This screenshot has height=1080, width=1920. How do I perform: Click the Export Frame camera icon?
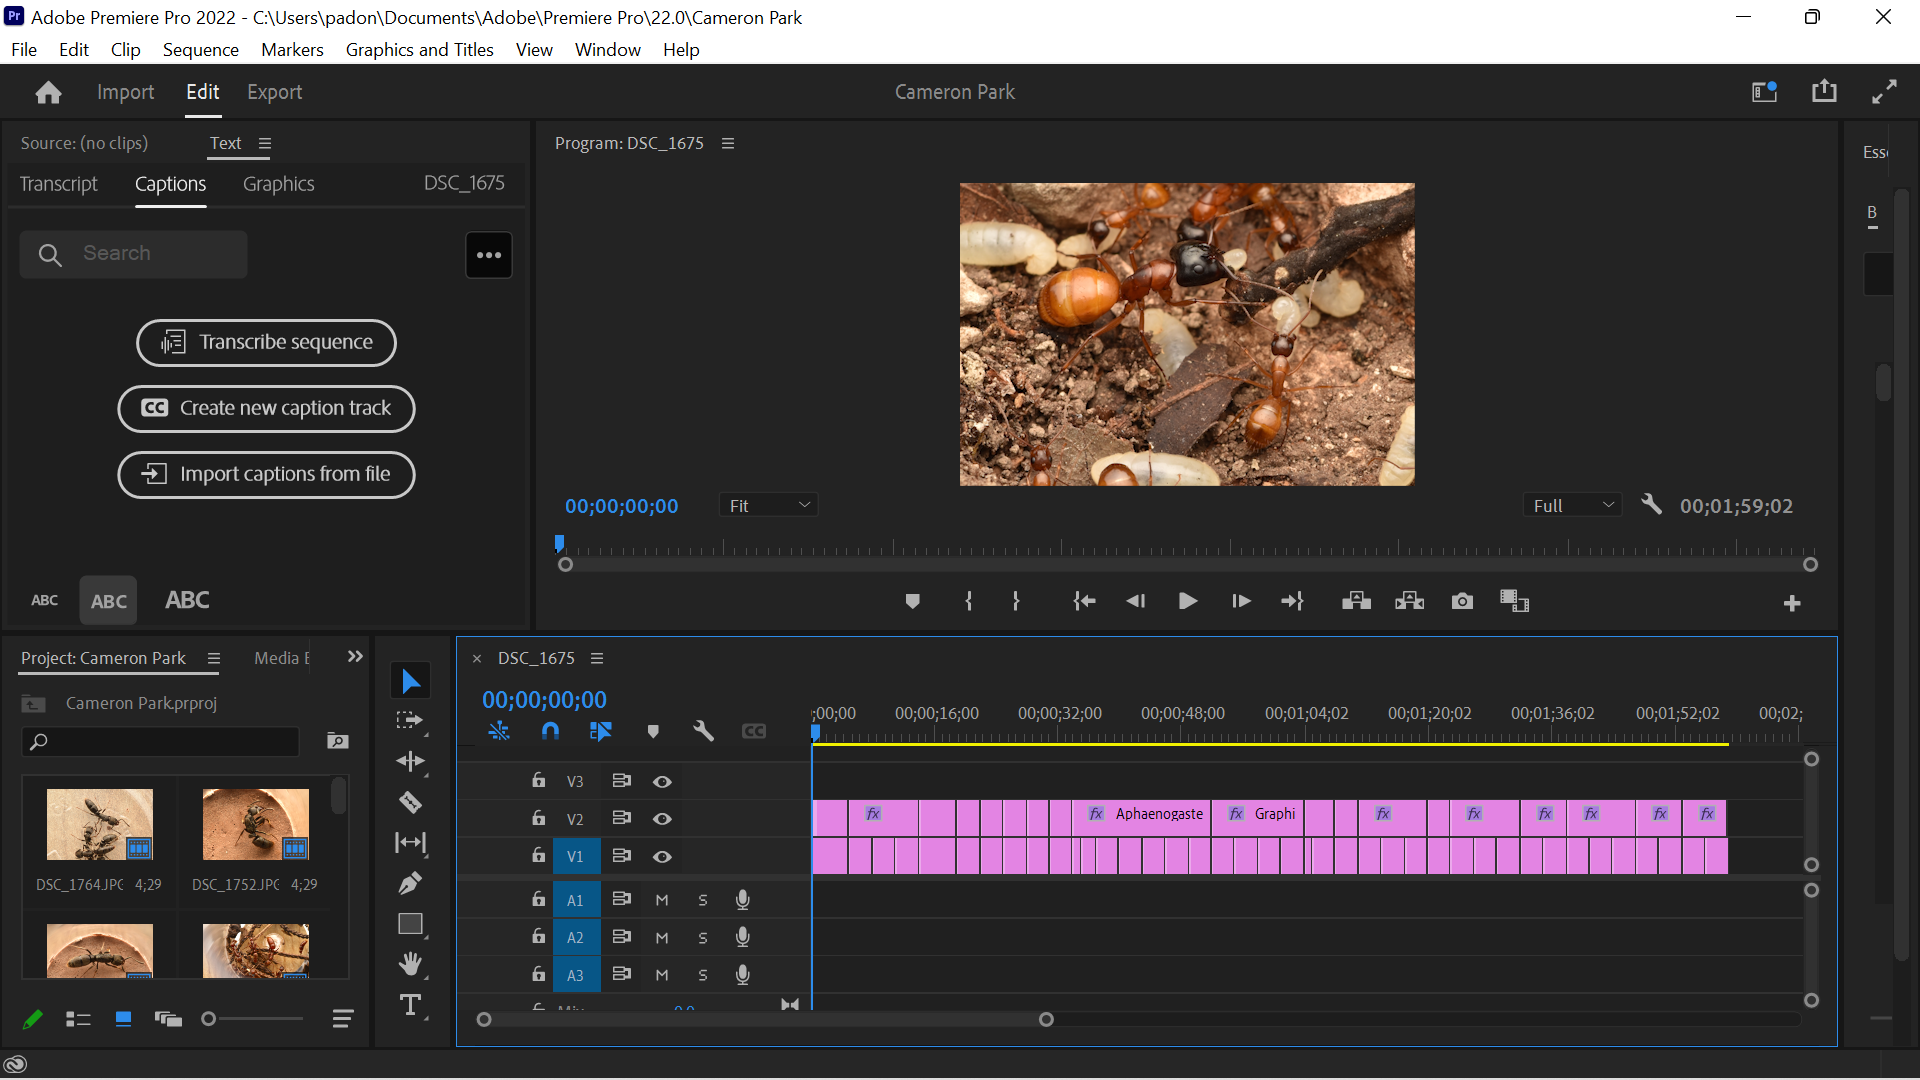tap(1461, 601)
